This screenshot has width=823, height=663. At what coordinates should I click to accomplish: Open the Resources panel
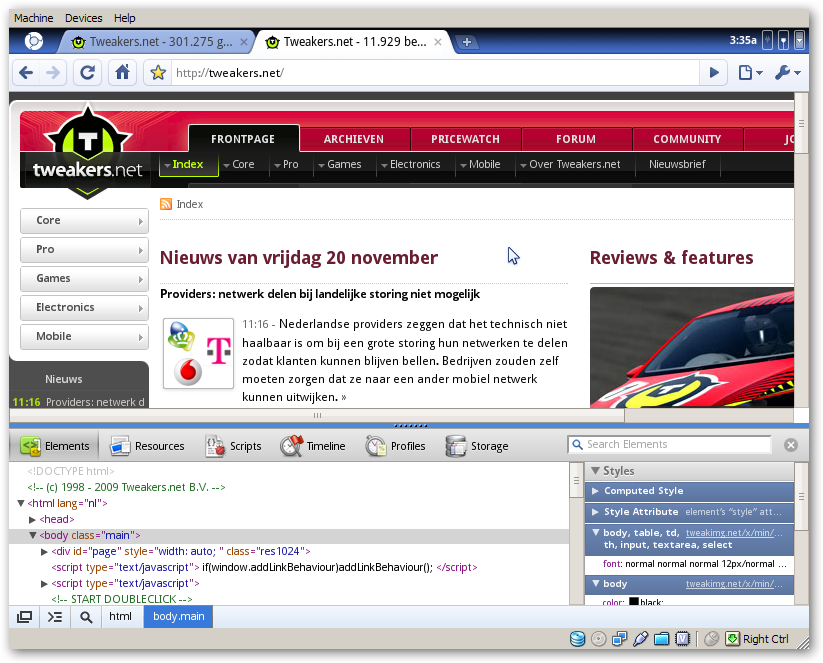click(147, 446)
